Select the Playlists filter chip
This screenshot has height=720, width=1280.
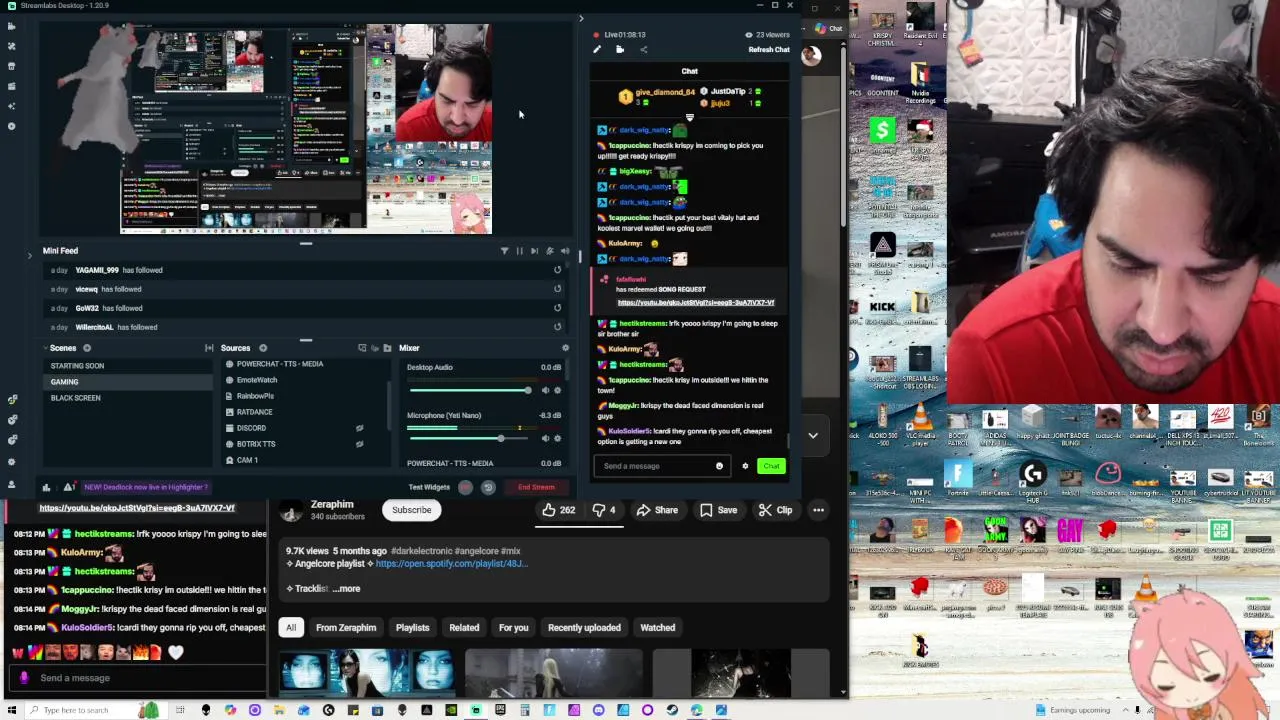pos(412,628)
